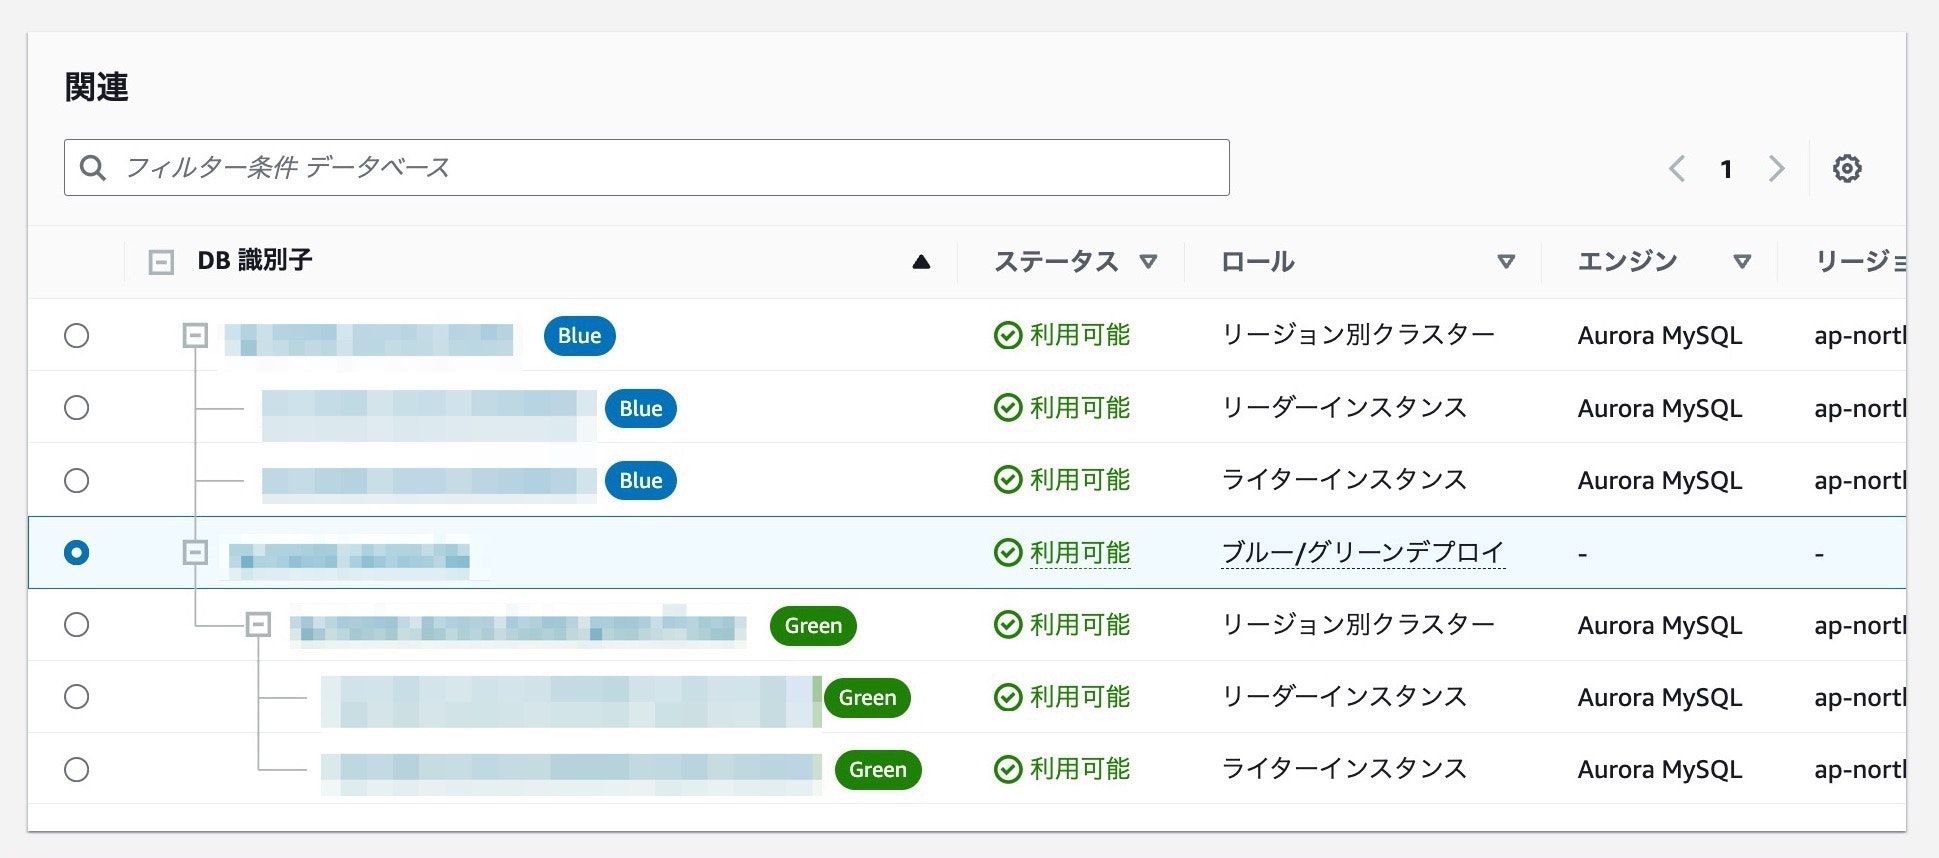Viewport: 1939px width, 858px height.
Task: Click the Green badge on regional cluster
Action: tap(812, 626)
